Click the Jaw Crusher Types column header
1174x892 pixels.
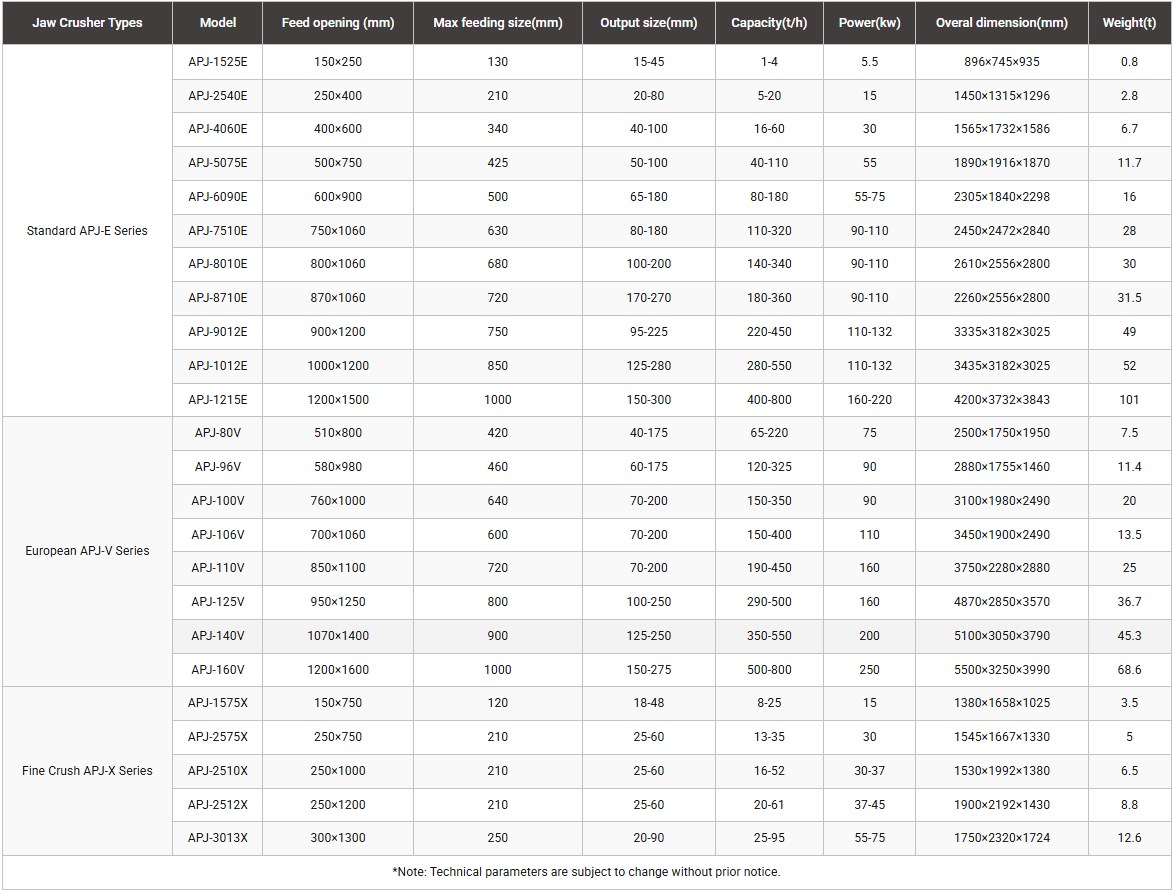coord(87,23)
